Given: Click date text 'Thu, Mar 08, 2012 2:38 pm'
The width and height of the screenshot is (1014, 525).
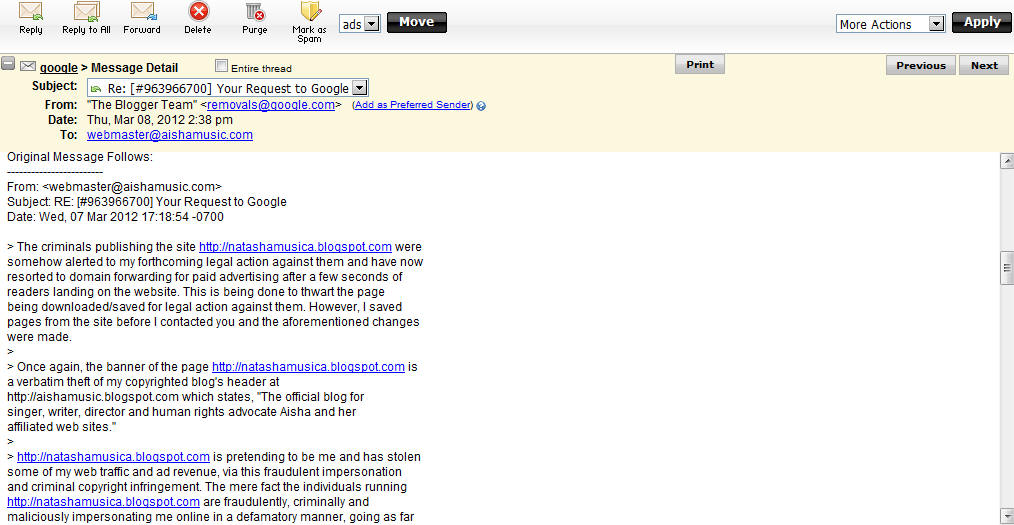Looking at the screenshot, I should click(x=160, y=120).
